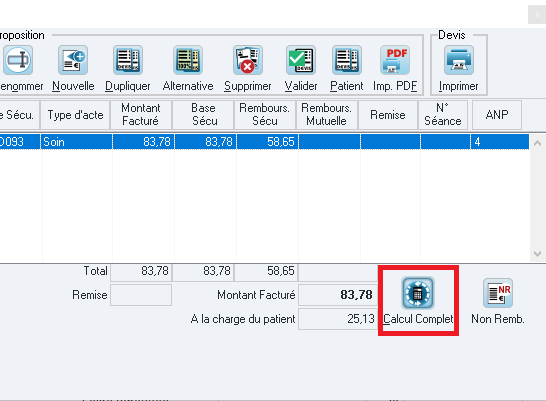This screenshot has height=401, width=546.
Task: Validate the quote with Valider
Action: coord(301,60)
